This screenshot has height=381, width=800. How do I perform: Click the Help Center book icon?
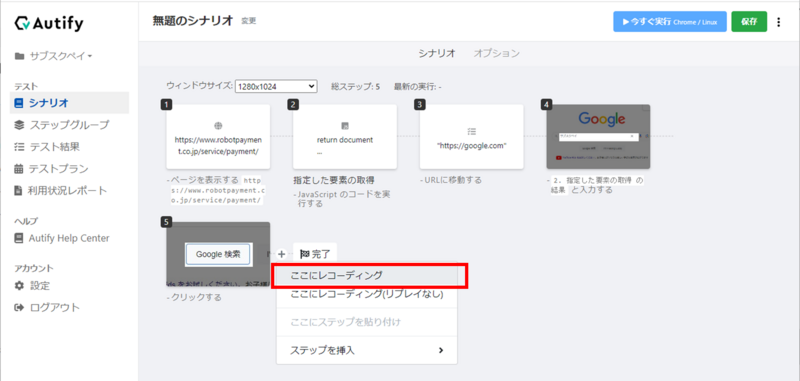click(x=19, y=238)
